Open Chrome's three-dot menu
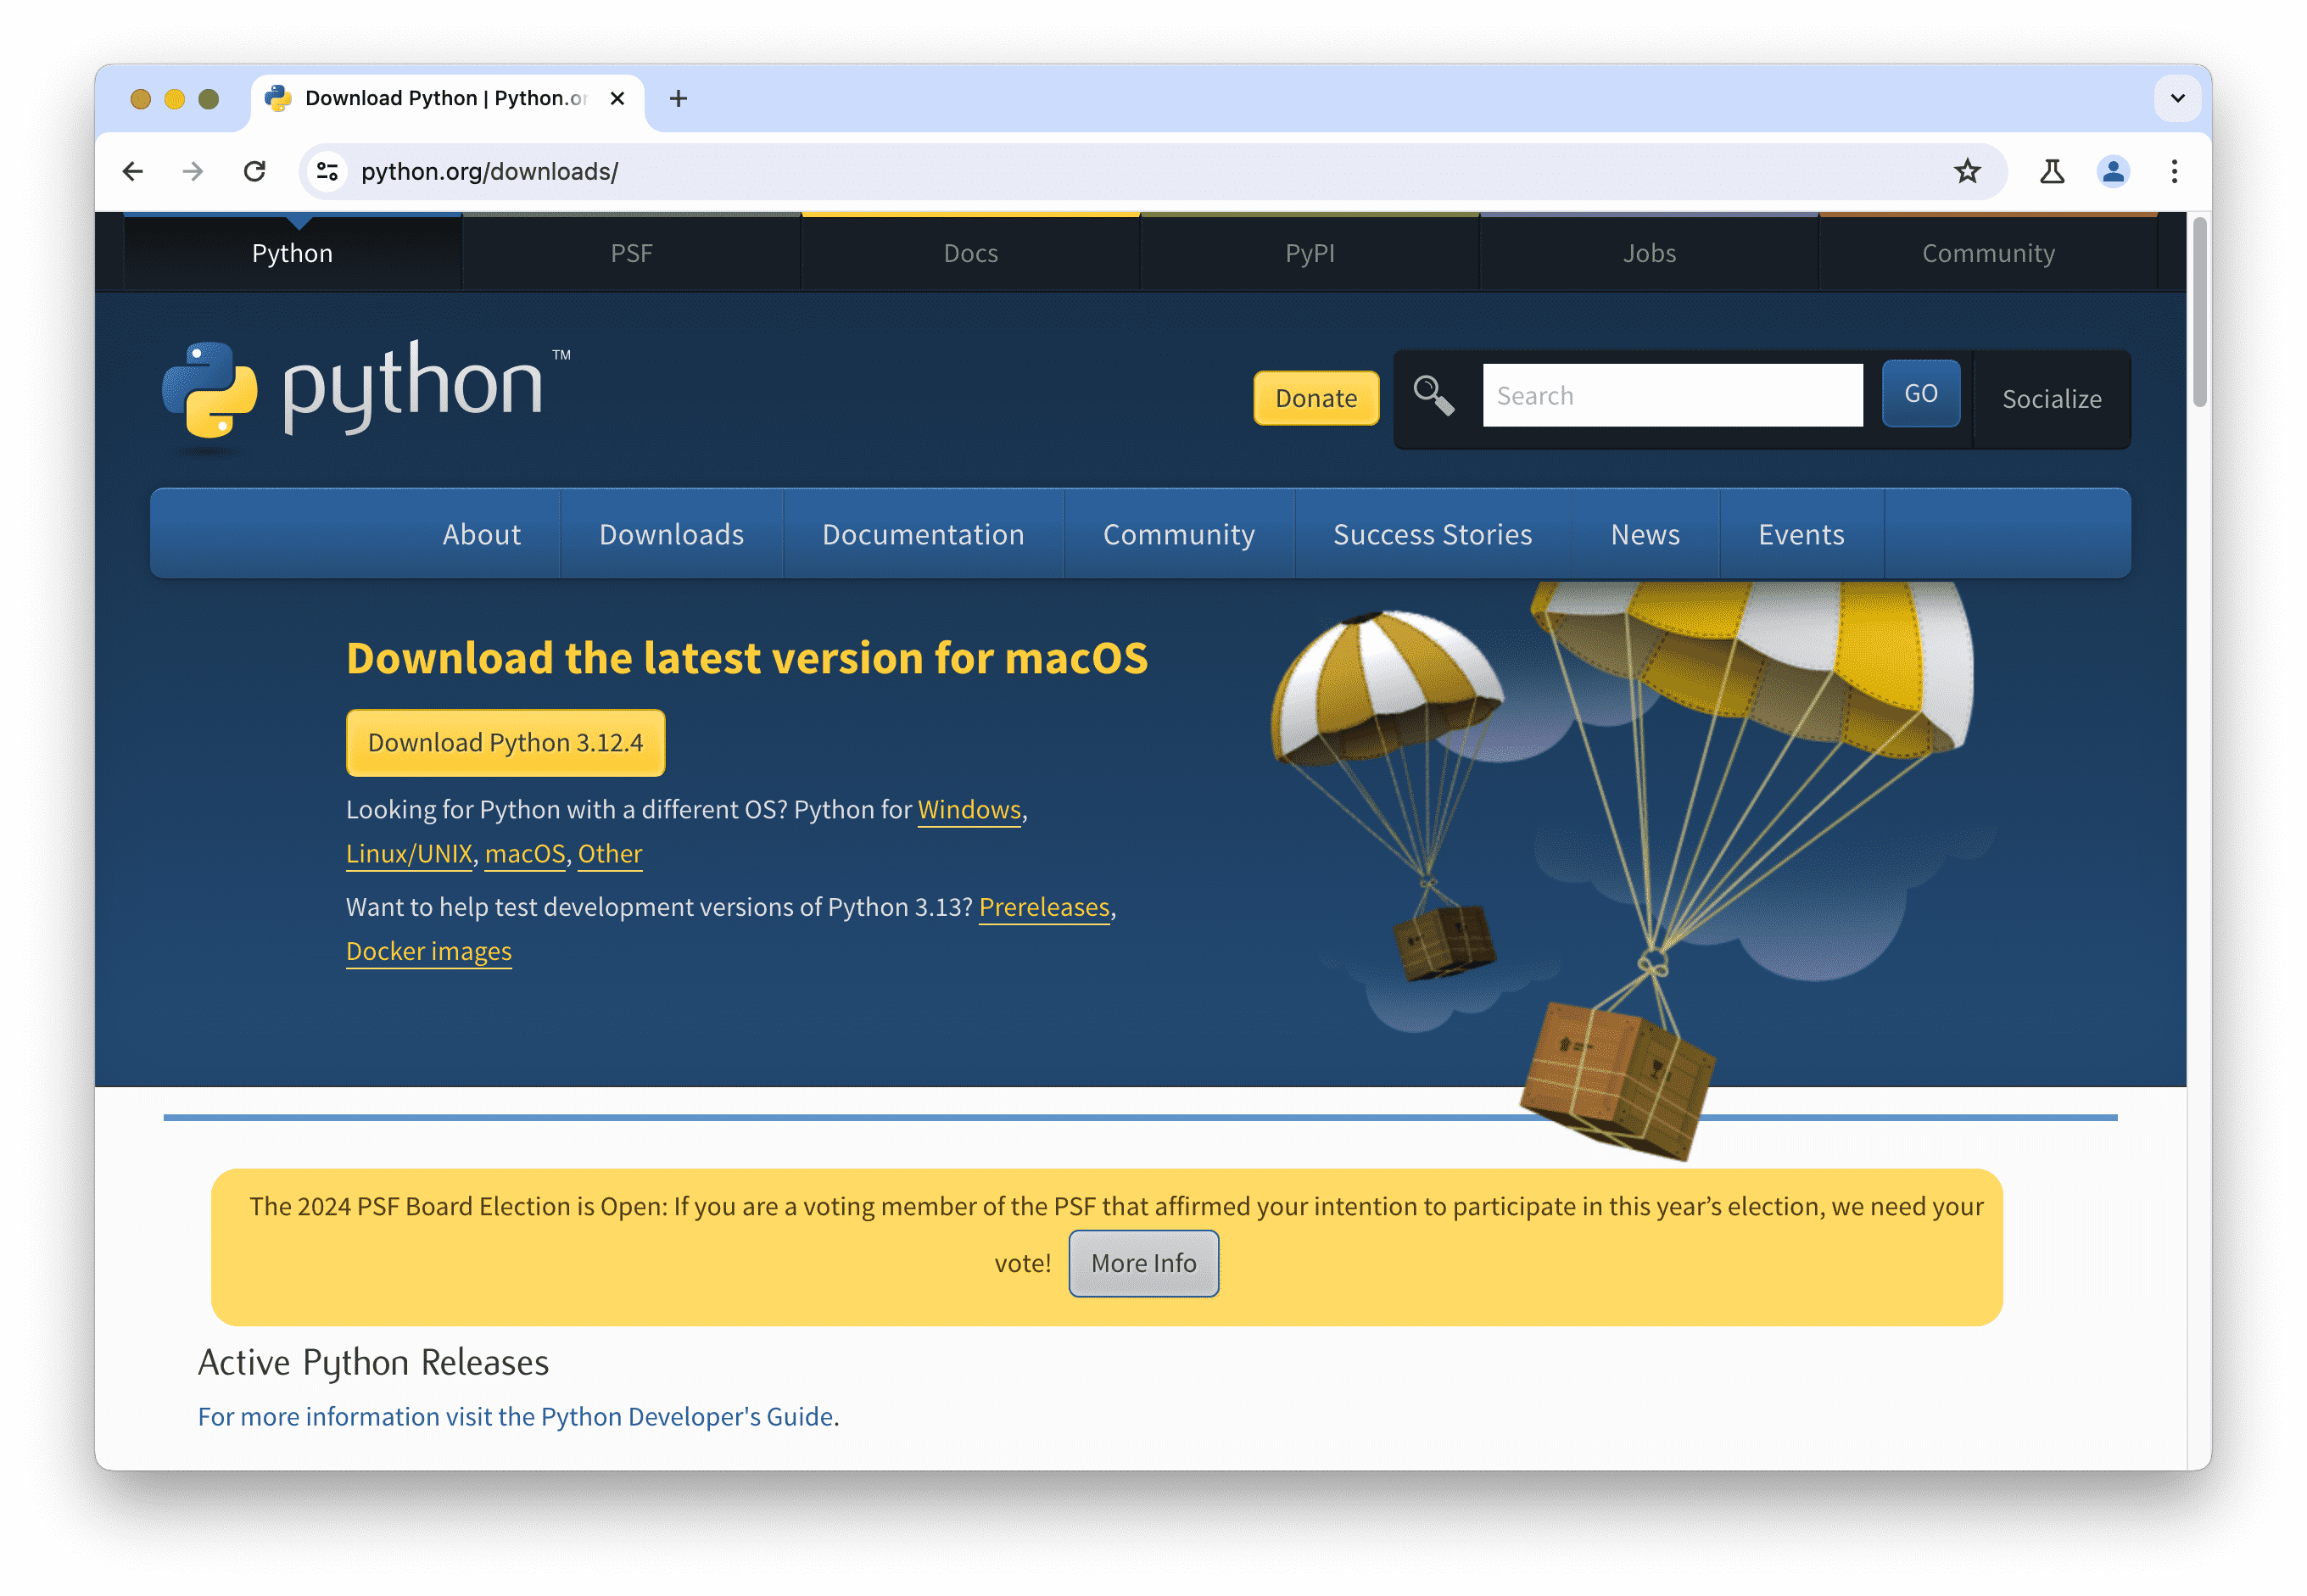Viewport: 2307px width, 1596px height. click(x=2173, y=171)
